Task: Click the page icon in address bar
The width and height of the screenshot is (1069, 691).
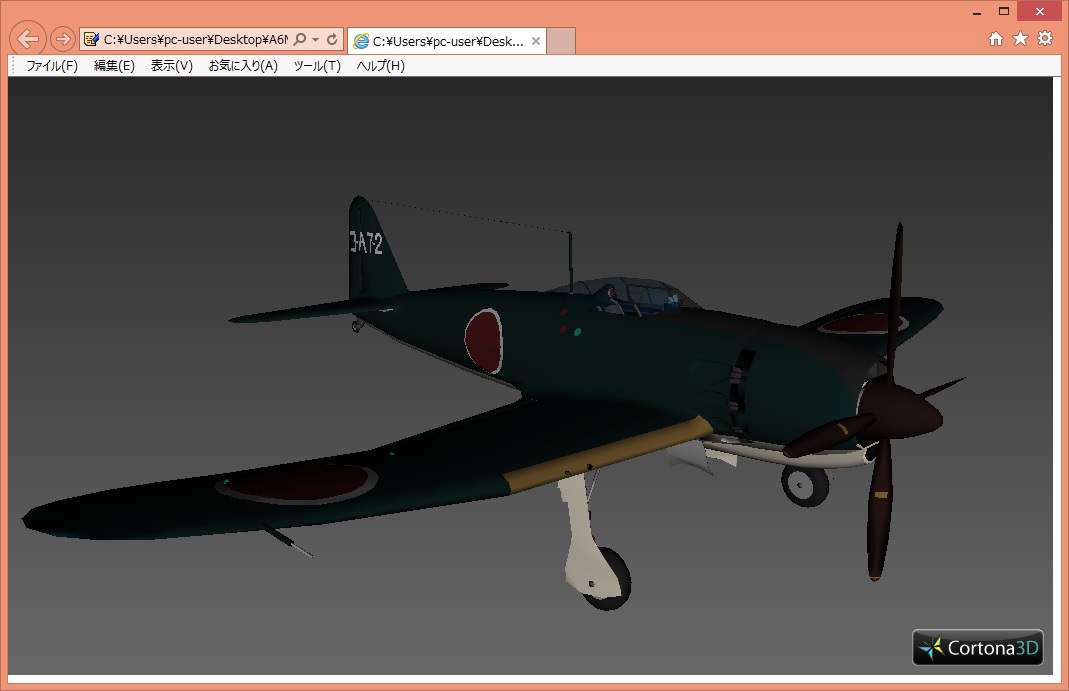Action: (92, 40)
